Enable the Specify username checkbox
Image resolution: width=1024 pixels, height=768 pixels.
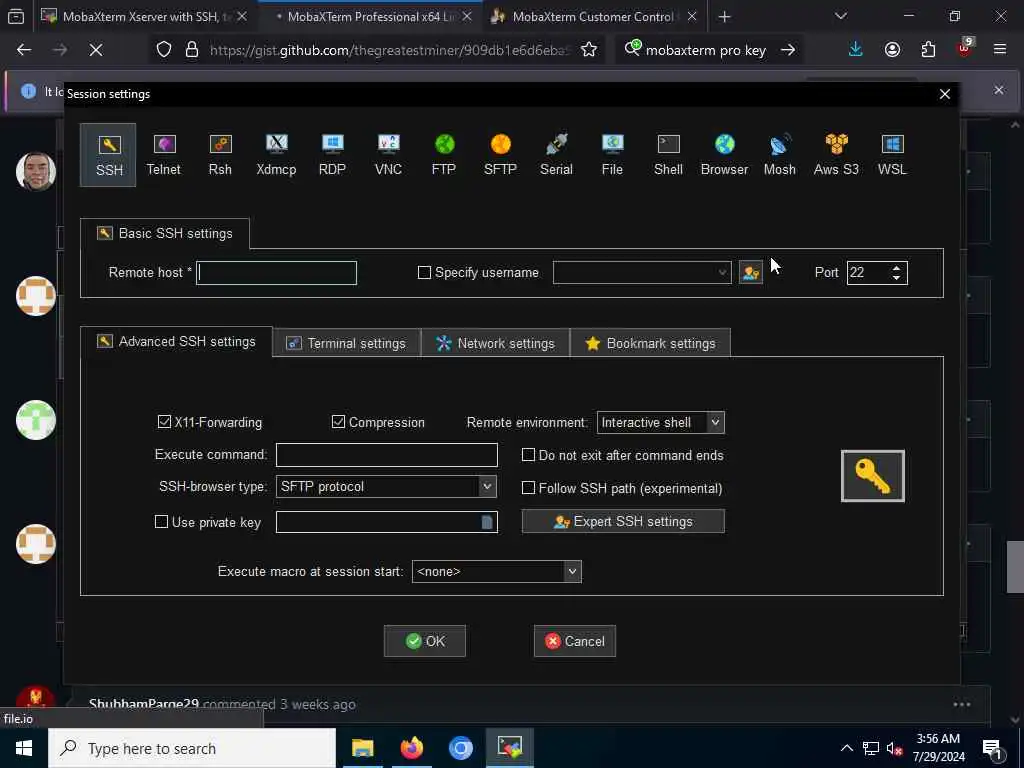424,272
